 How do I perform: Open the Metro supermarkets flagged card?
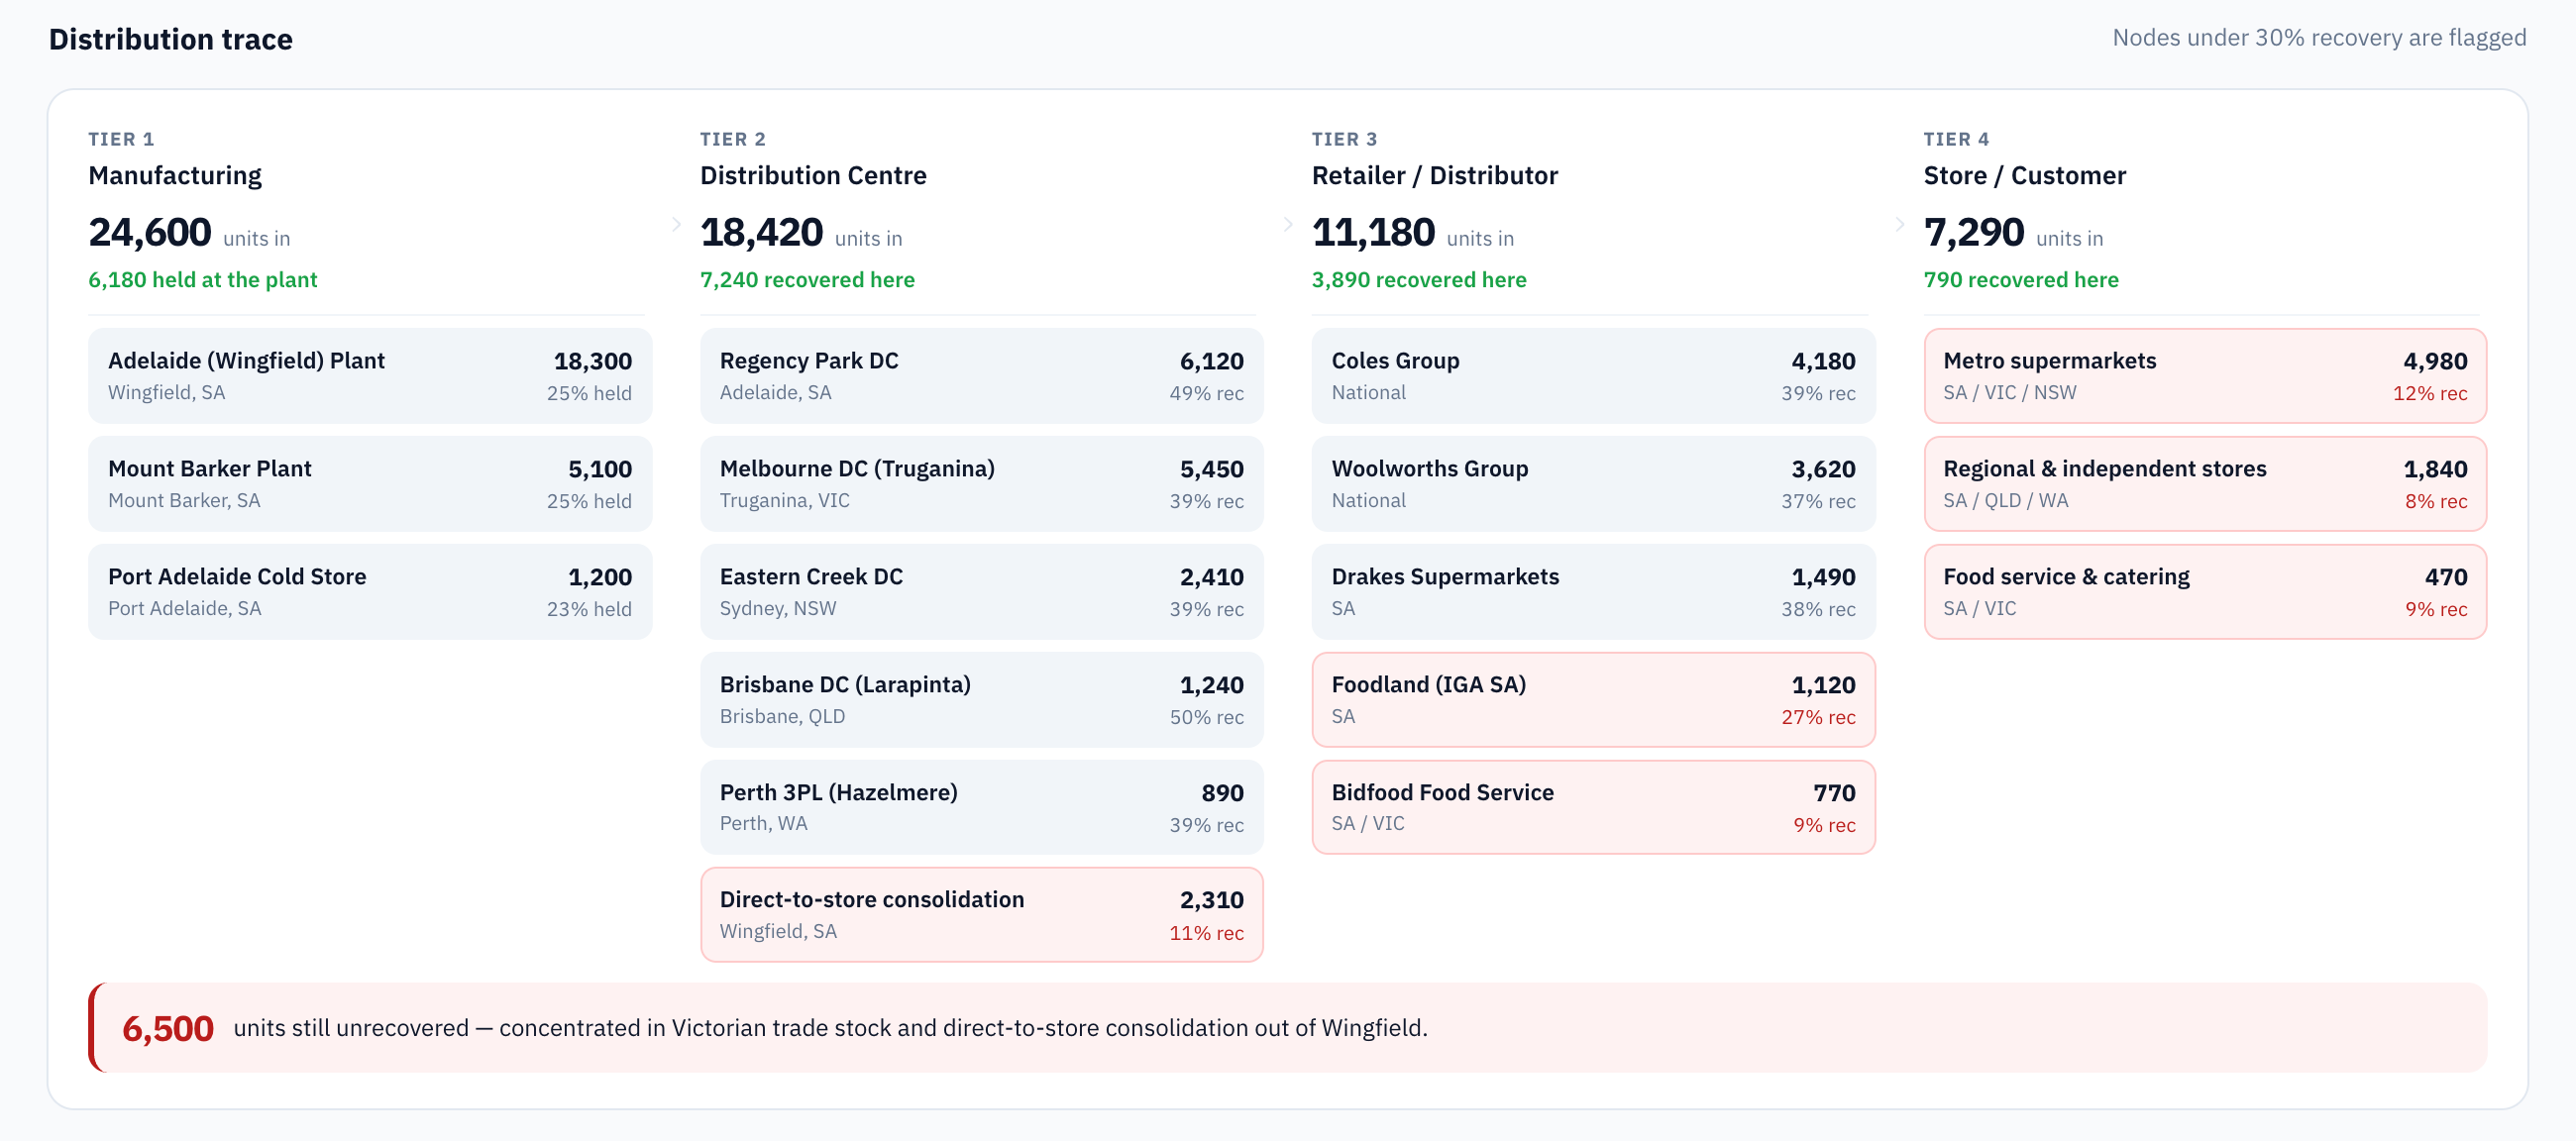pyautogui.click(x=2206, y=376)
